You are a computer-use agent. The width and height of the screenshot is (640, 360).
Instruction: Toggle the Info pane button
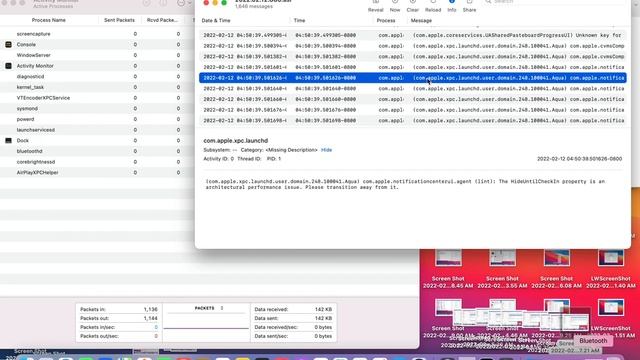[x=452, y=6]
